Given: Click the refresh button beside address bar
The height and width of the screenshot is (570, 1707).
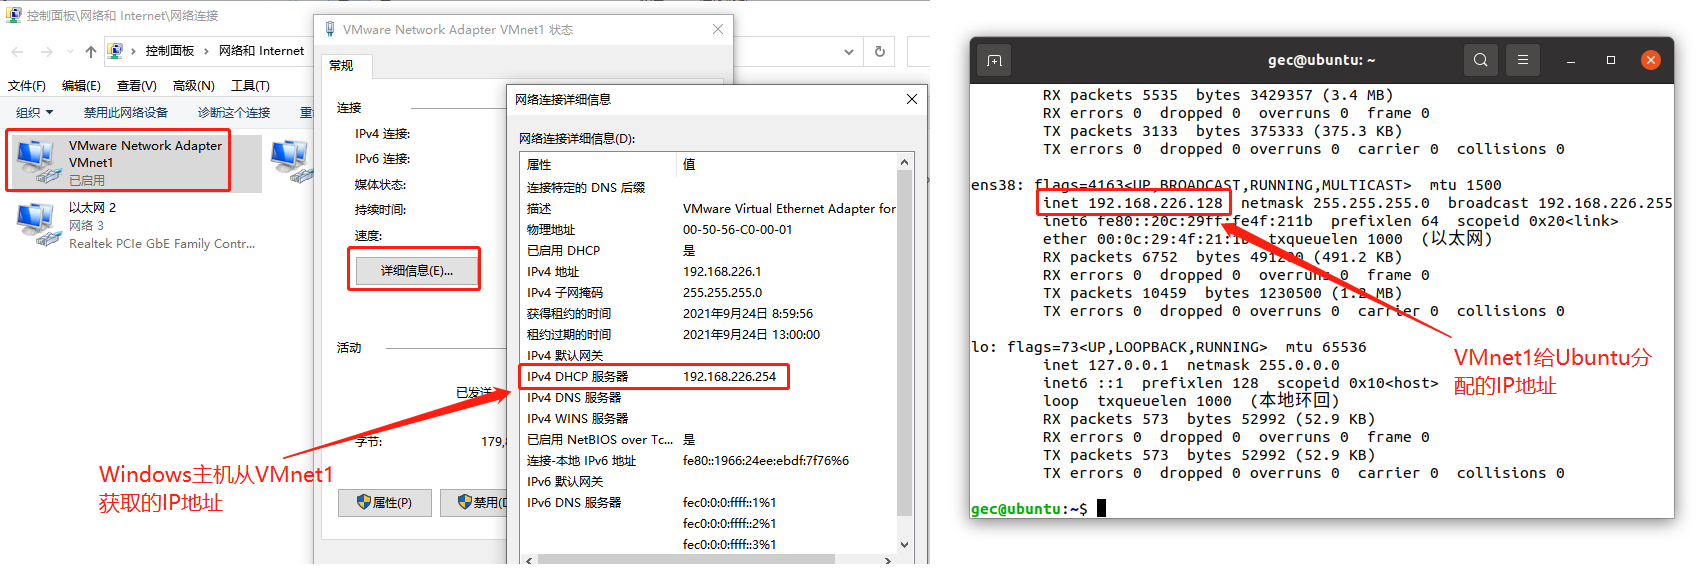Looking at the screenshot, I should (880, 51).
